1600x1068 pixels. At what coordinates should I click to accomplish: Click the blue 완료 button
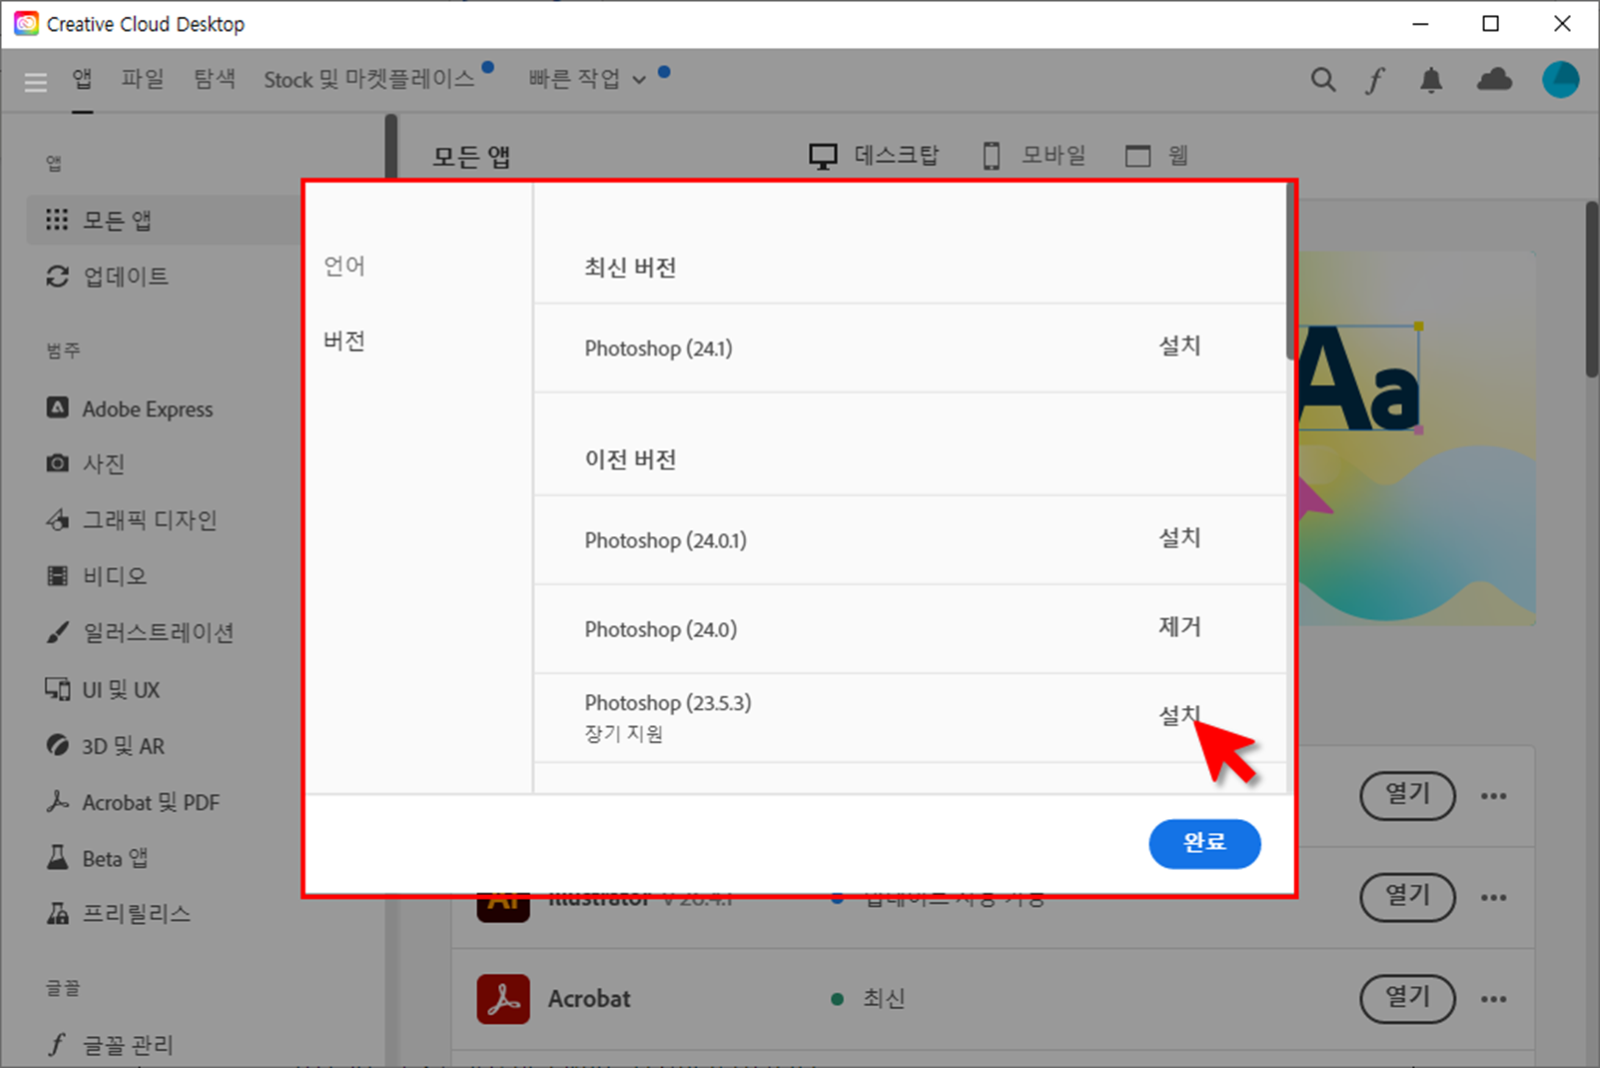click(1204, 844)
